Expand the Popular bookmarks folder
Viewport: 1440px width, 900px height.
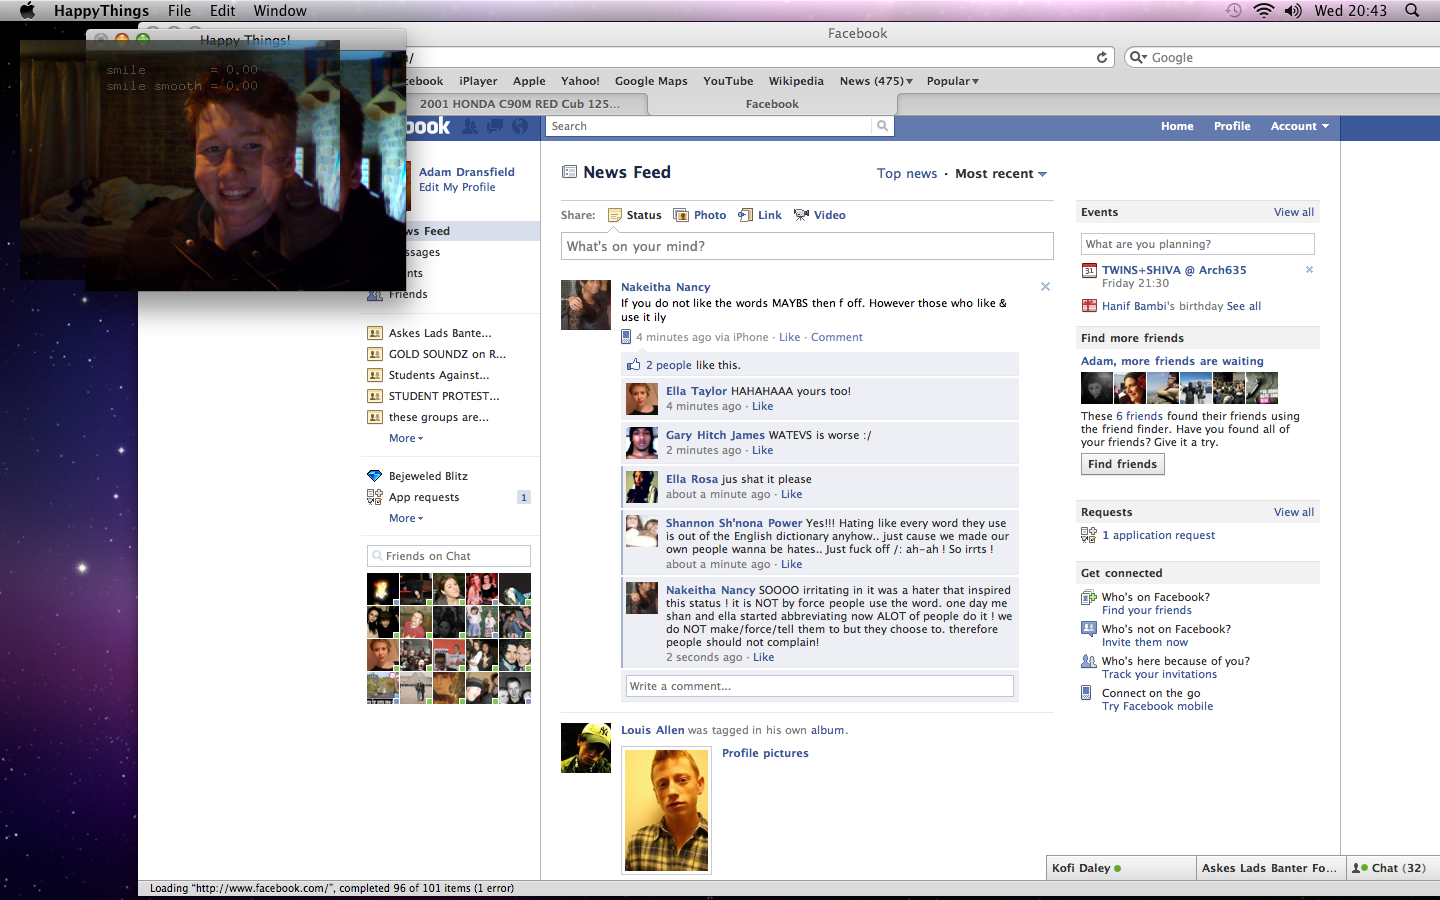(953, 81)
